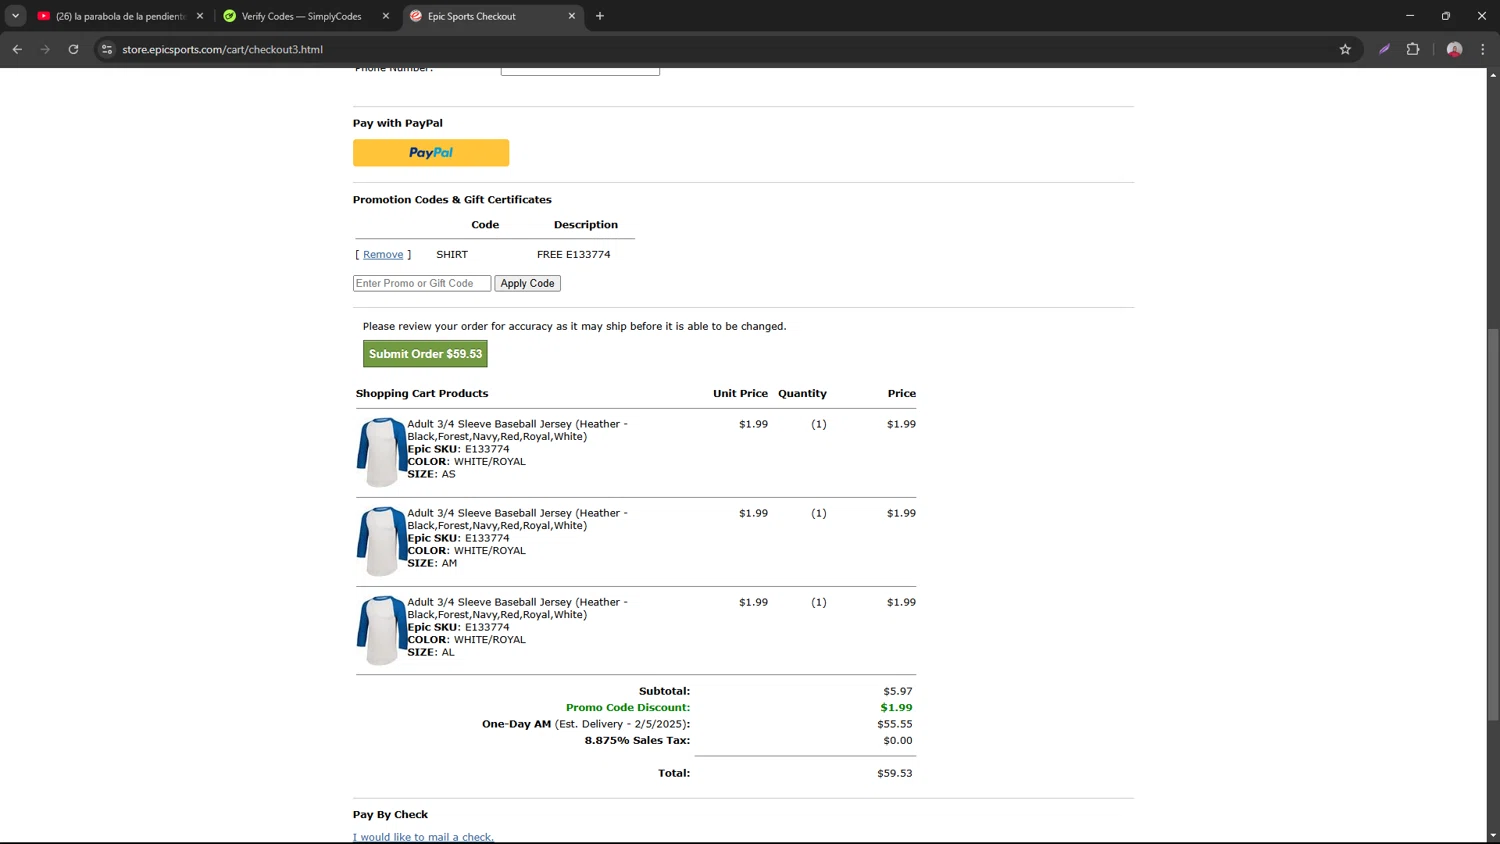This screenshot has height=844, width=1500.
Task: Click the browser back arrow icon
Action: (x=17, y=49)
